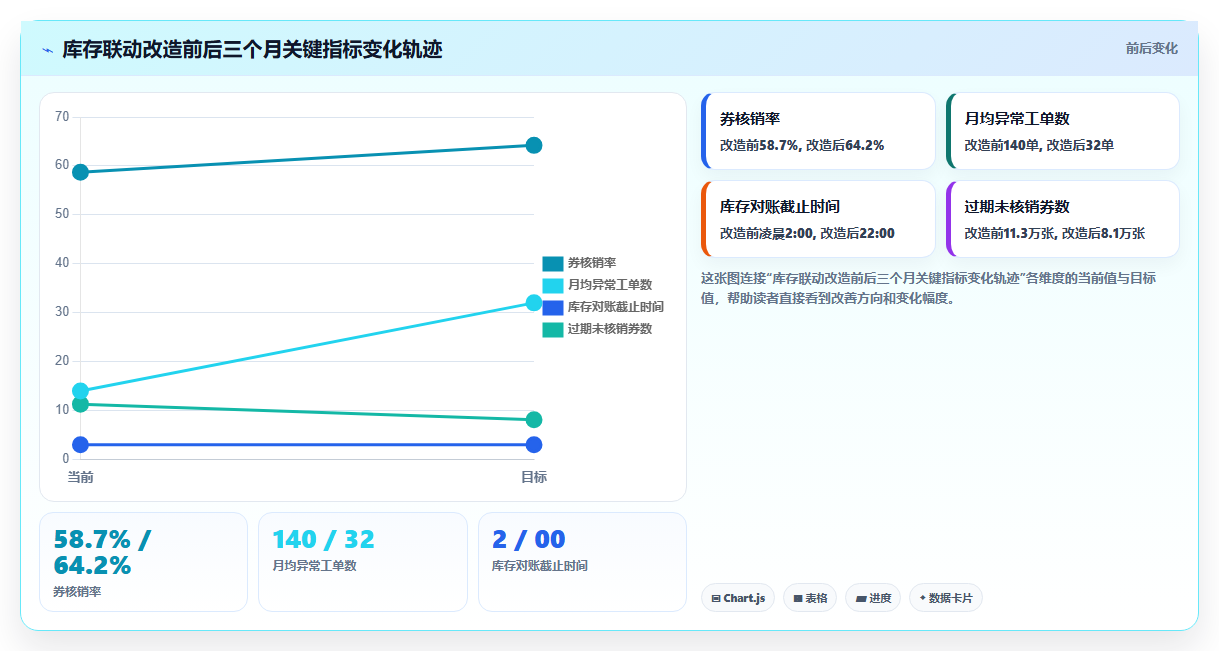Viewport: 1219px width, 651px height.
Task: Toggle 库存对账截止时间 legend color box
Action: point(553,307)
